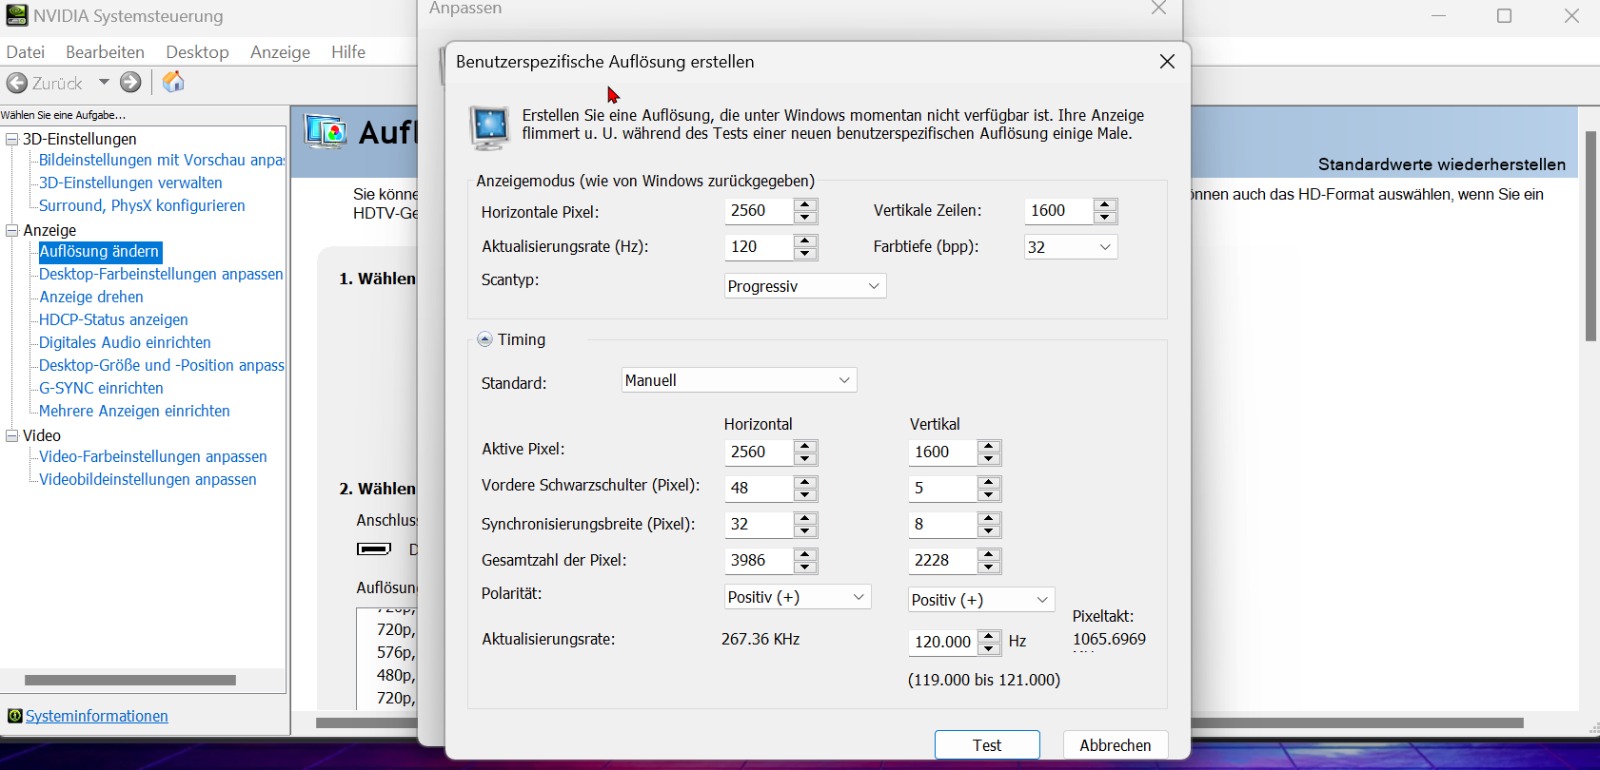
Task: Click the Systeminformationen icon
Action: 15,716
